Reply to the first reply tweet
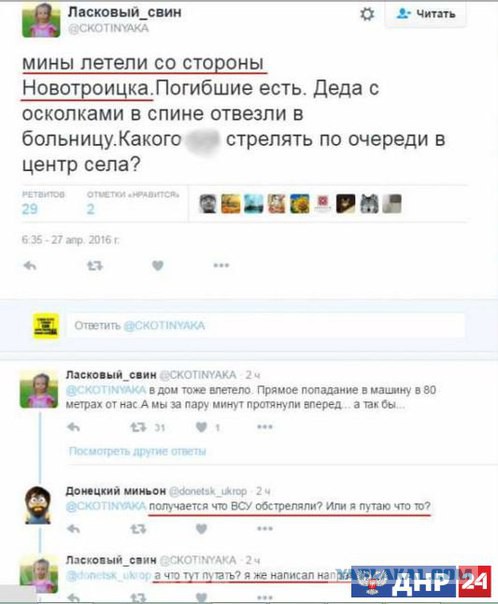 tap(73, 427)
